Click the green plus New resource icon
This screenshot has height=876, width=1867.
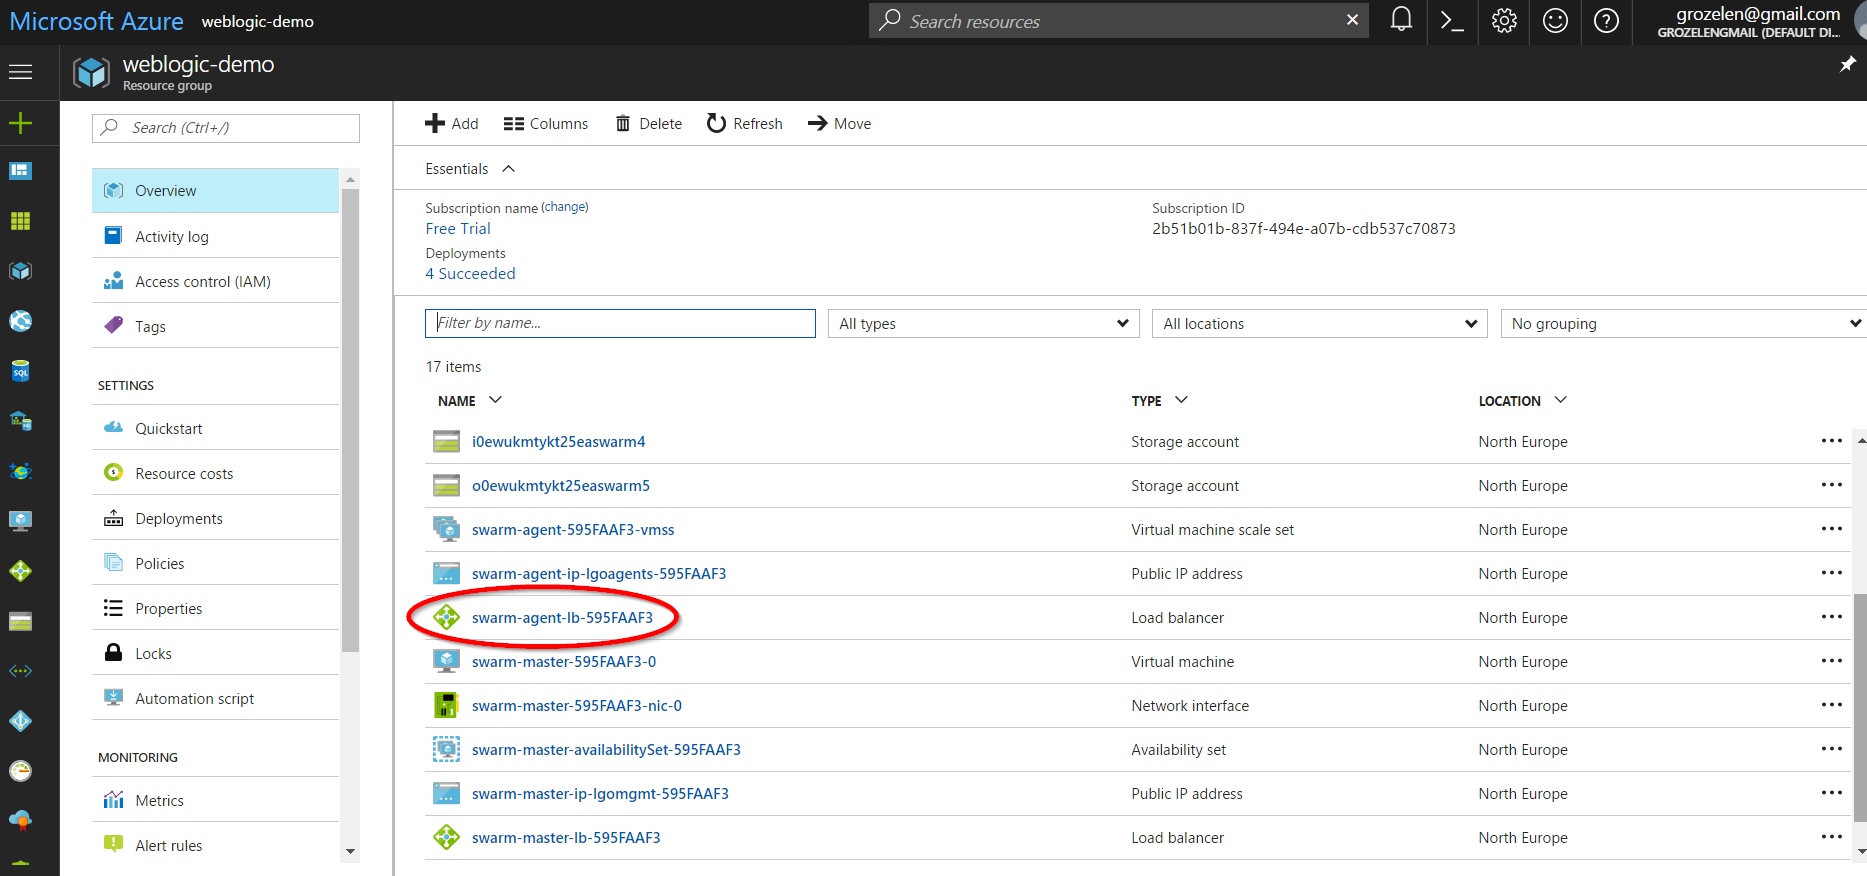point(20,123)
